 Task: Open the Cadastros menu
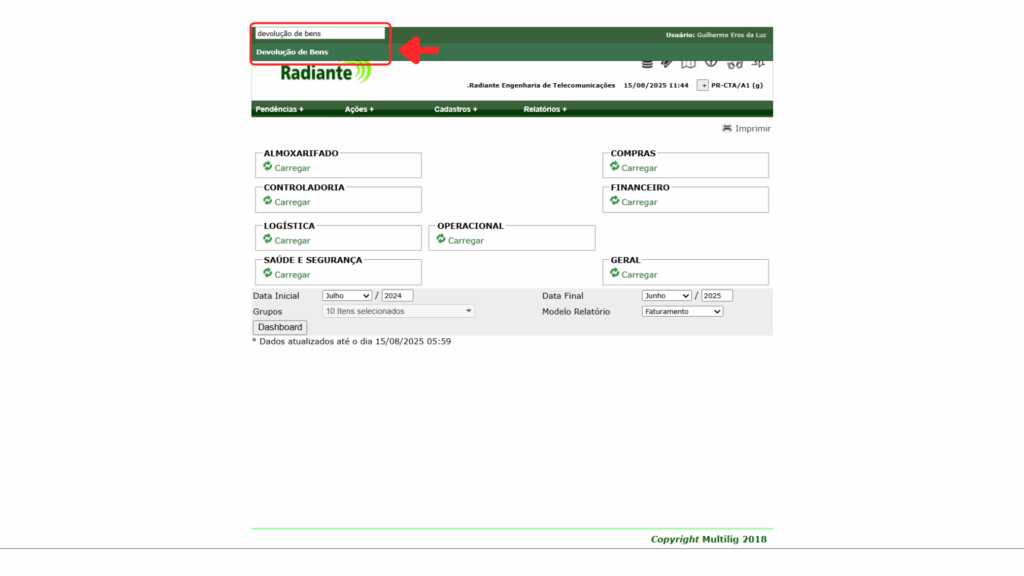(x=455, y=109)
